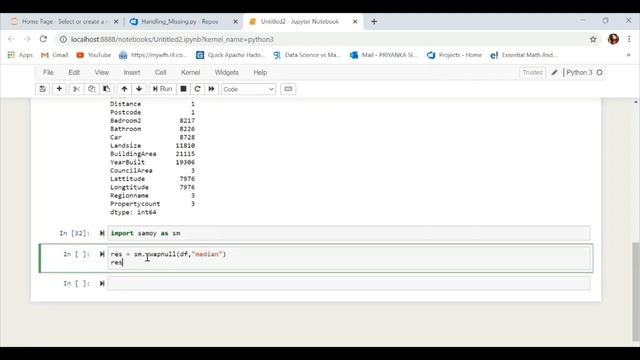Paste cells below icon

pyautogui.click(x=107, y=89)
